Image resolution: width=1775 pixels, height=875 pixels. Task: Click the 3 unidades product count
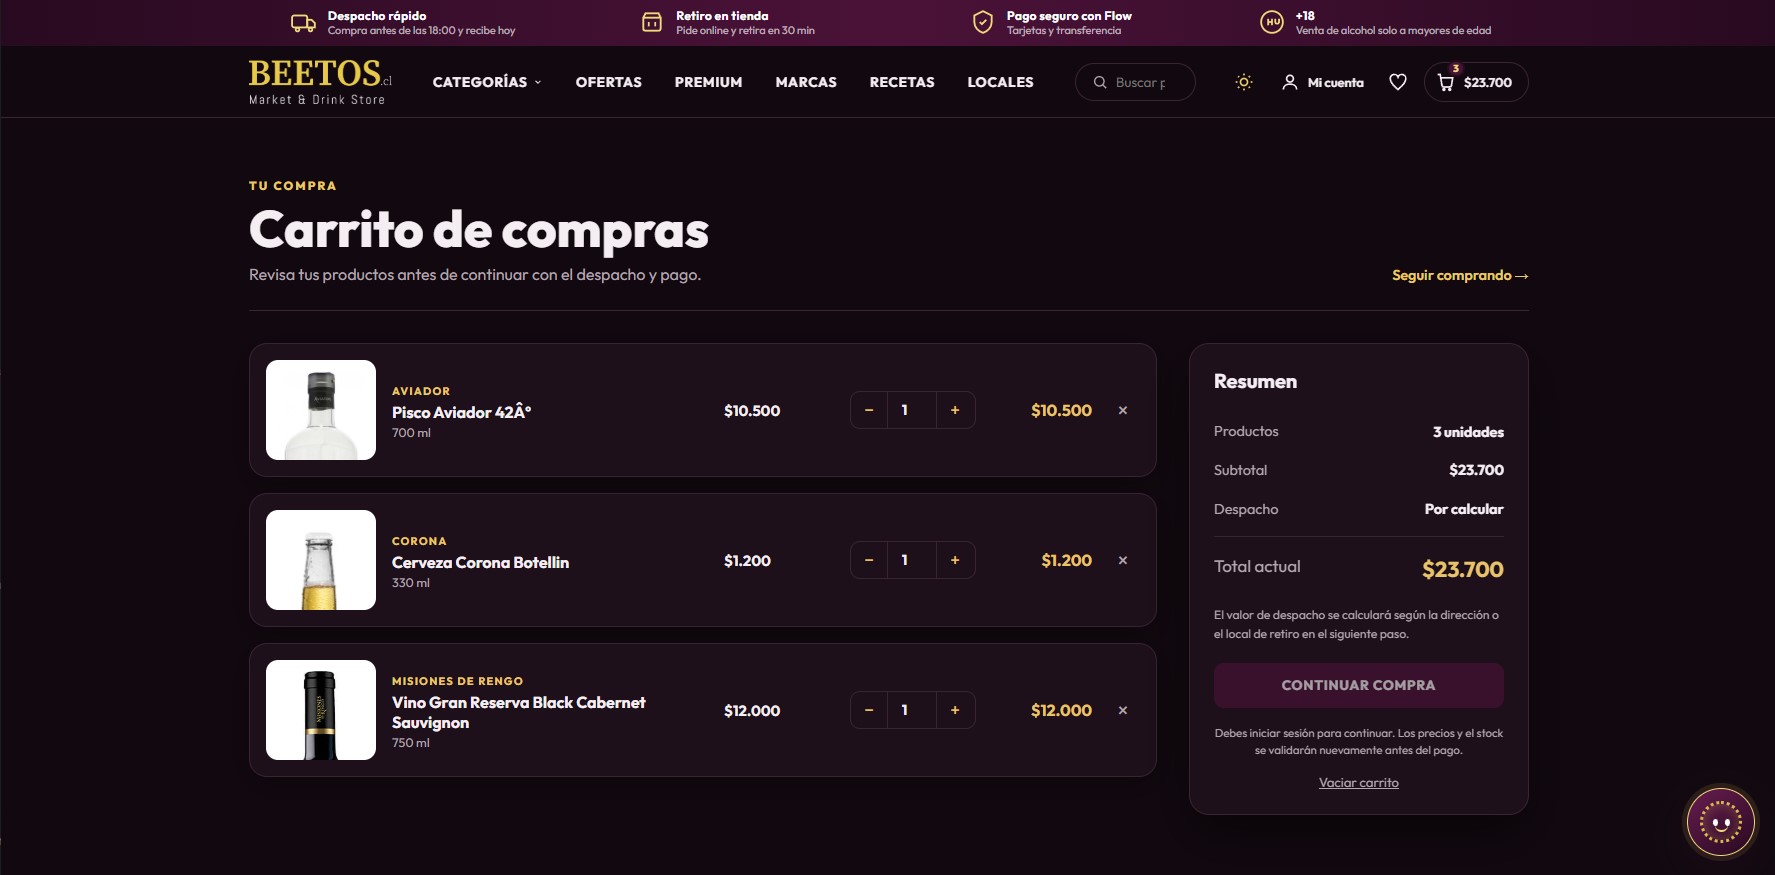pos(1468,432)
